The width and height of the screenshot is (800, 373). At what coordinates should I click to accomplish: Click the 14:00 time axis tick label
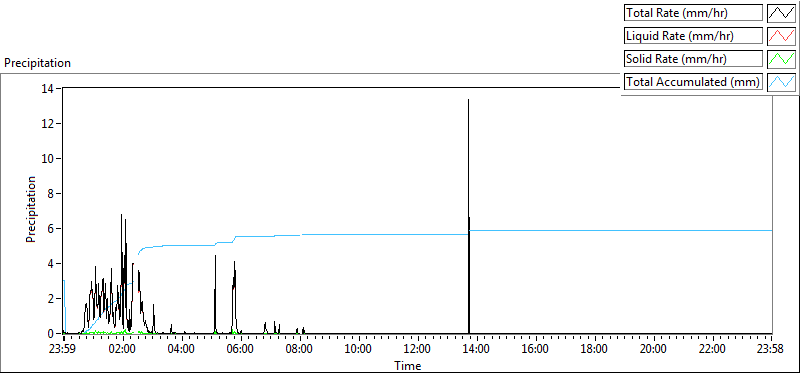(477, 350)
